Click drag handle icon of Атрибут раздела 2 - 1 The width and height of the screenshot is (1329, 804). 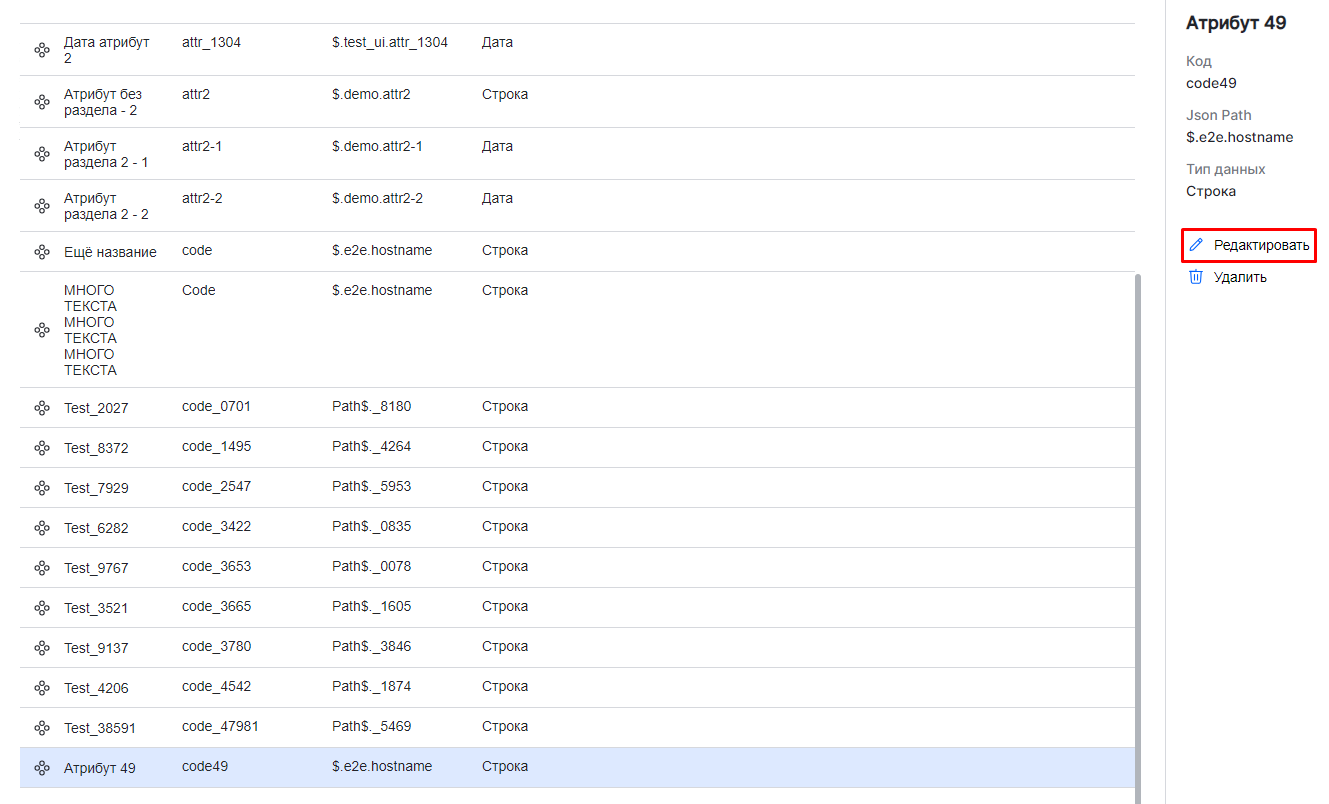42,154
